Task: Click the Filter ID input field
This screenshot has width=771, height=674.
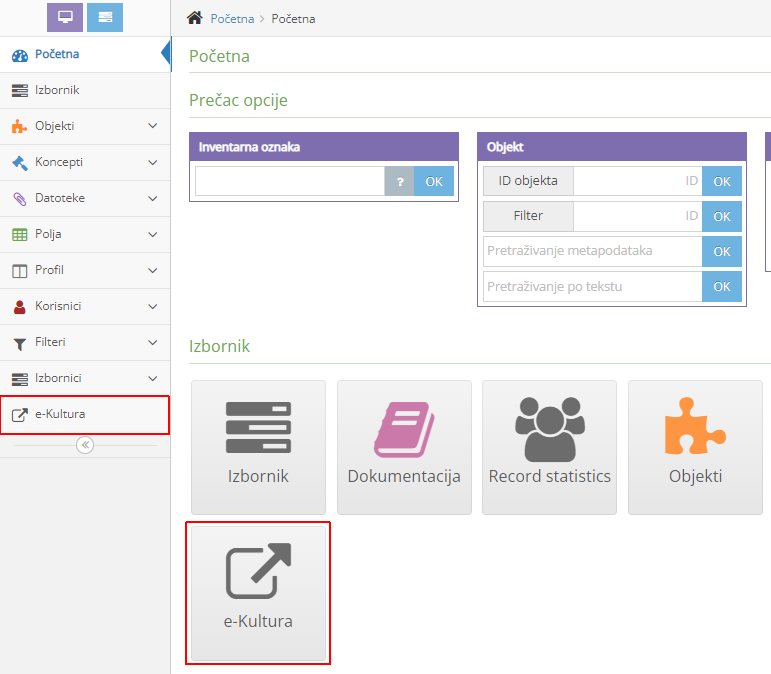Action: [638, 216]
